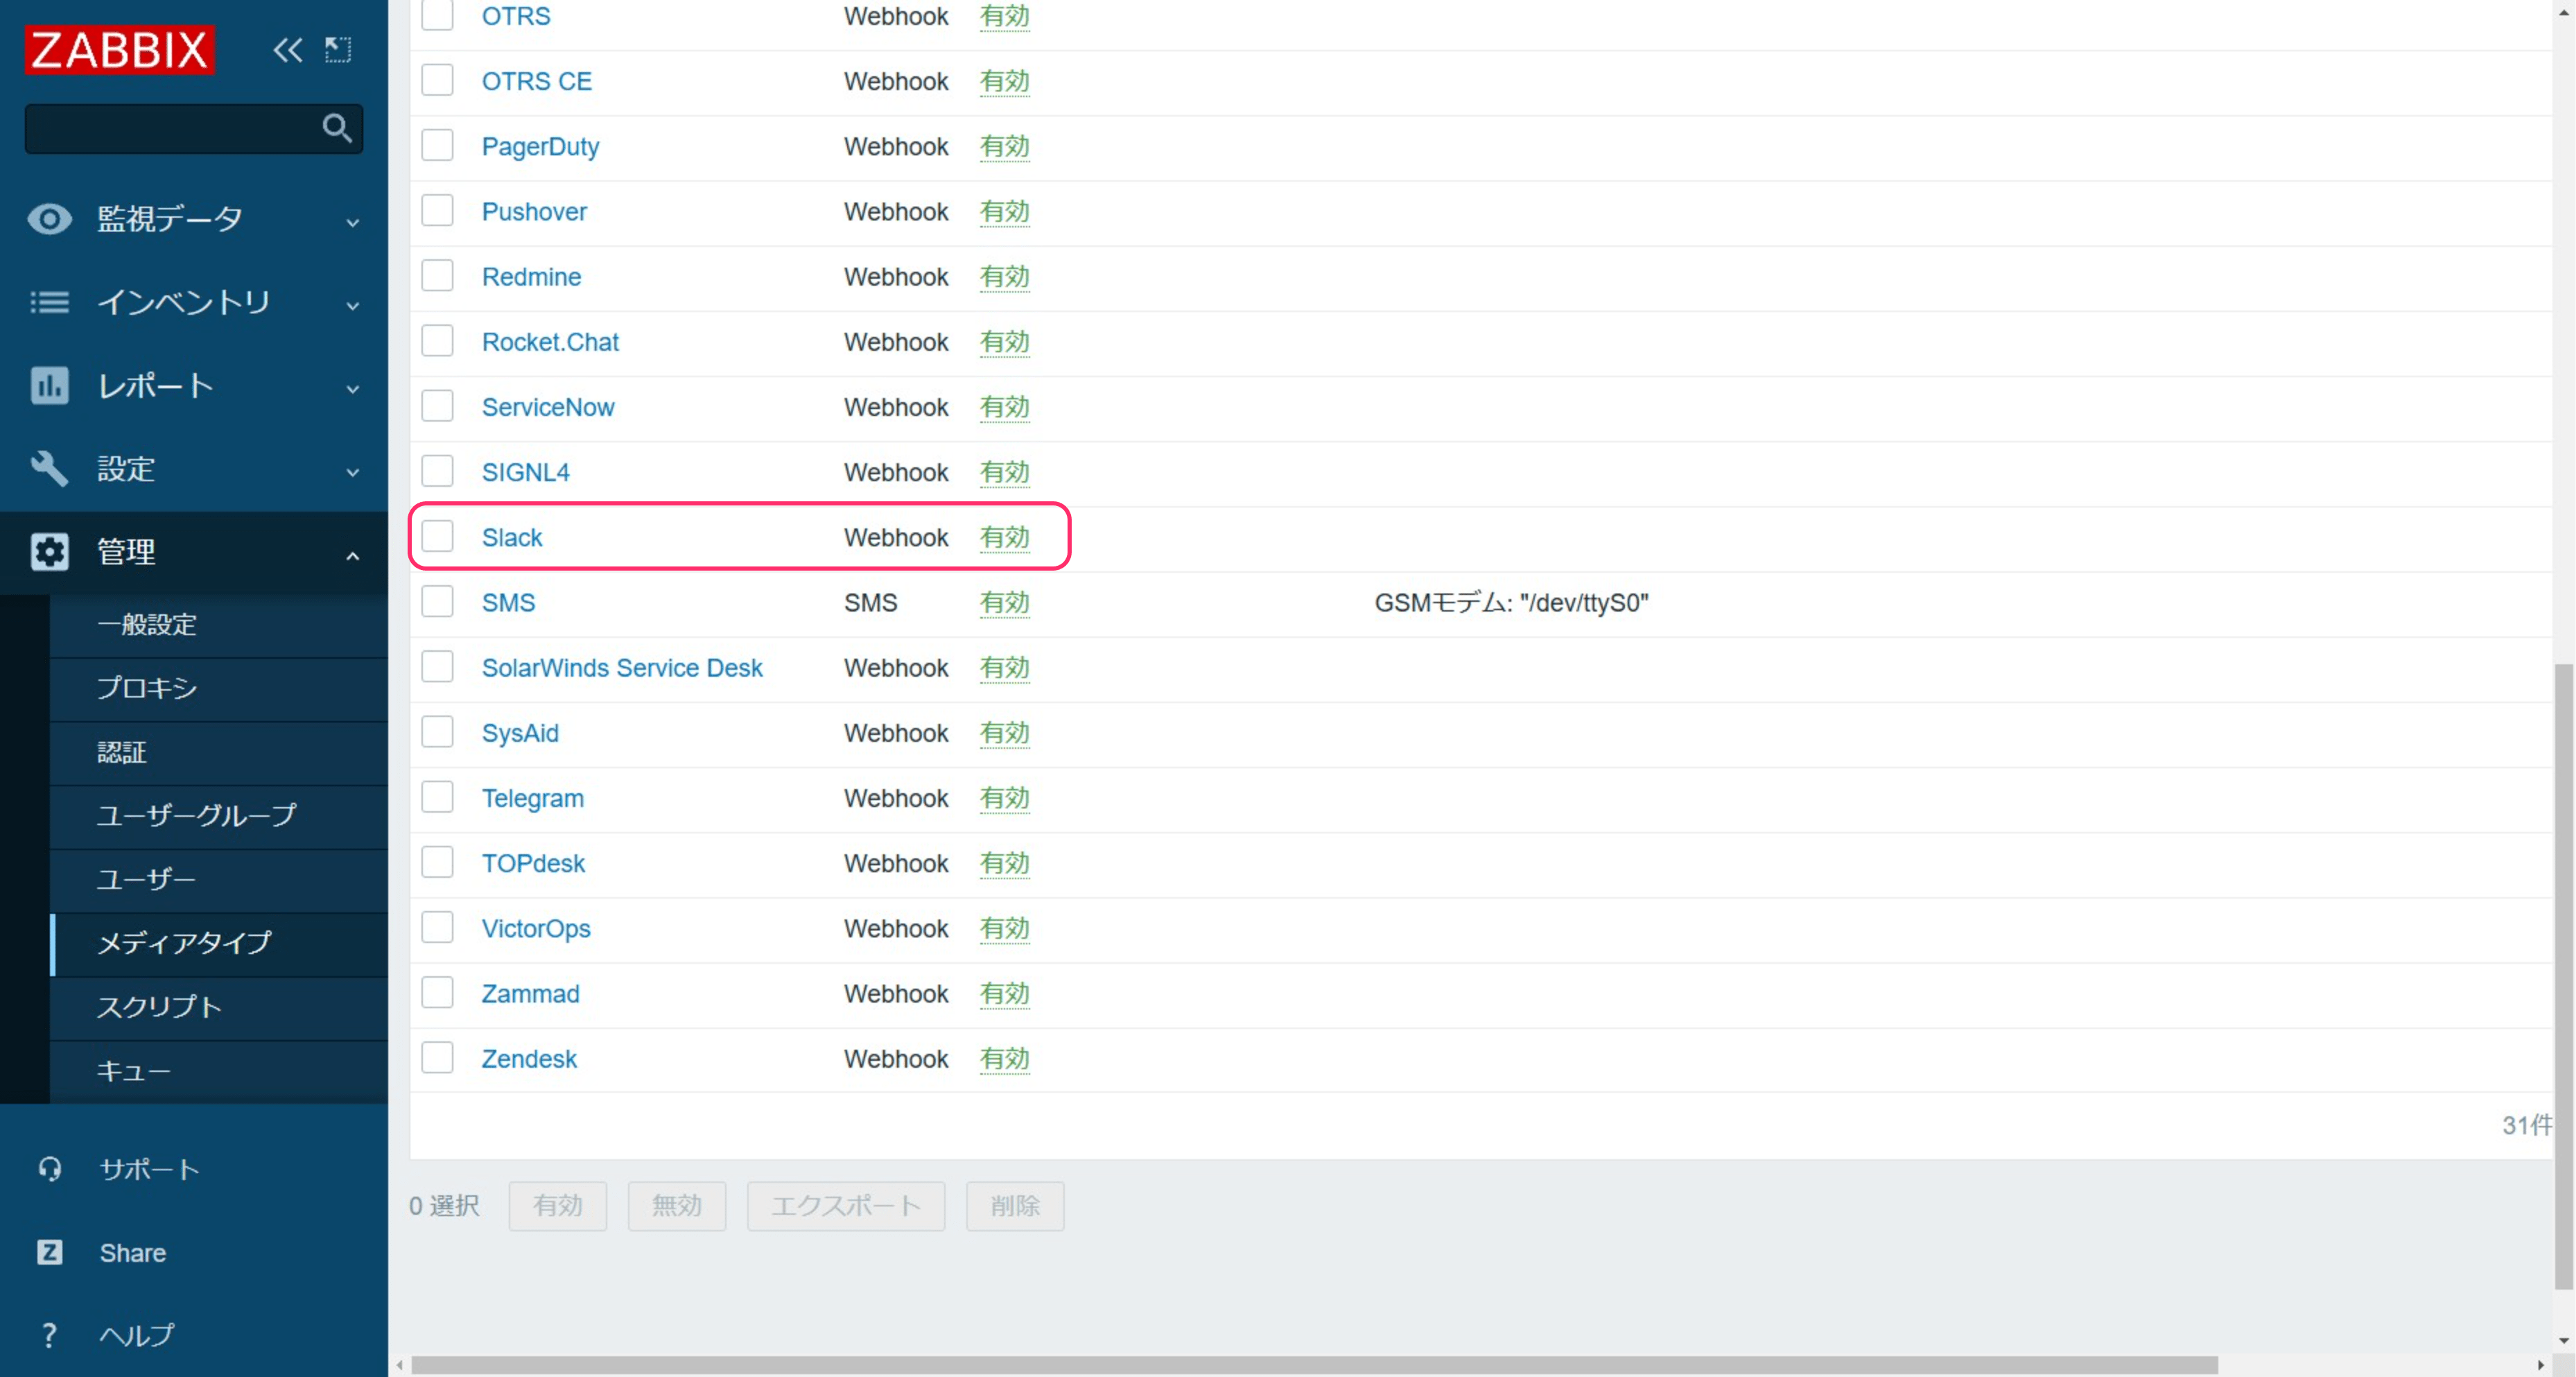Check the Slack media type checkbox
2576x1377 pixels.
[x=437, y=537]
